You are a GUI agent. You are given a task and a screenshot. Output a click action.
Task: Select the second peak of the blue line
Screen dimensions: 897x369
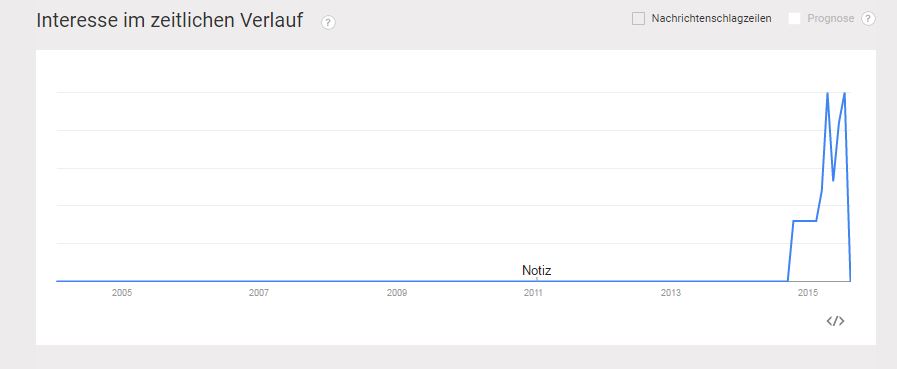[x=844, y=93]
